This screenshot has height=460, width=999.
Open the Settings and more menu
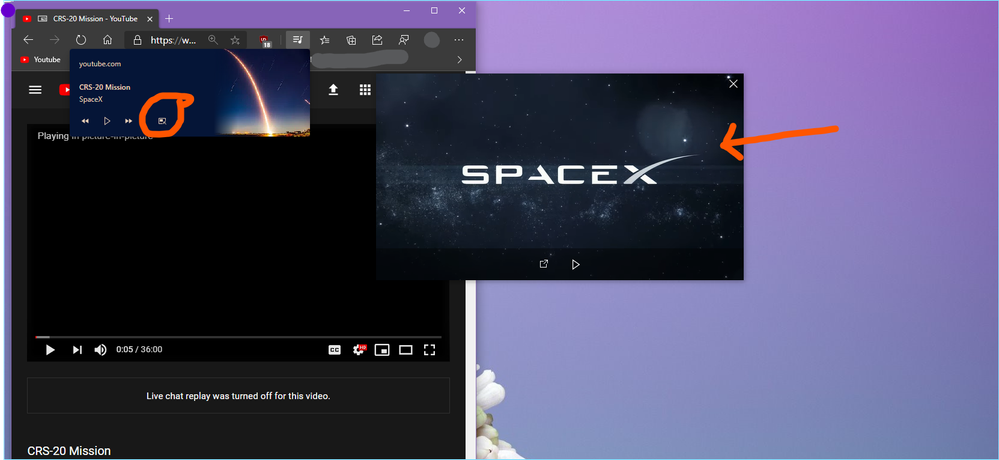click(x=459, y=40)
